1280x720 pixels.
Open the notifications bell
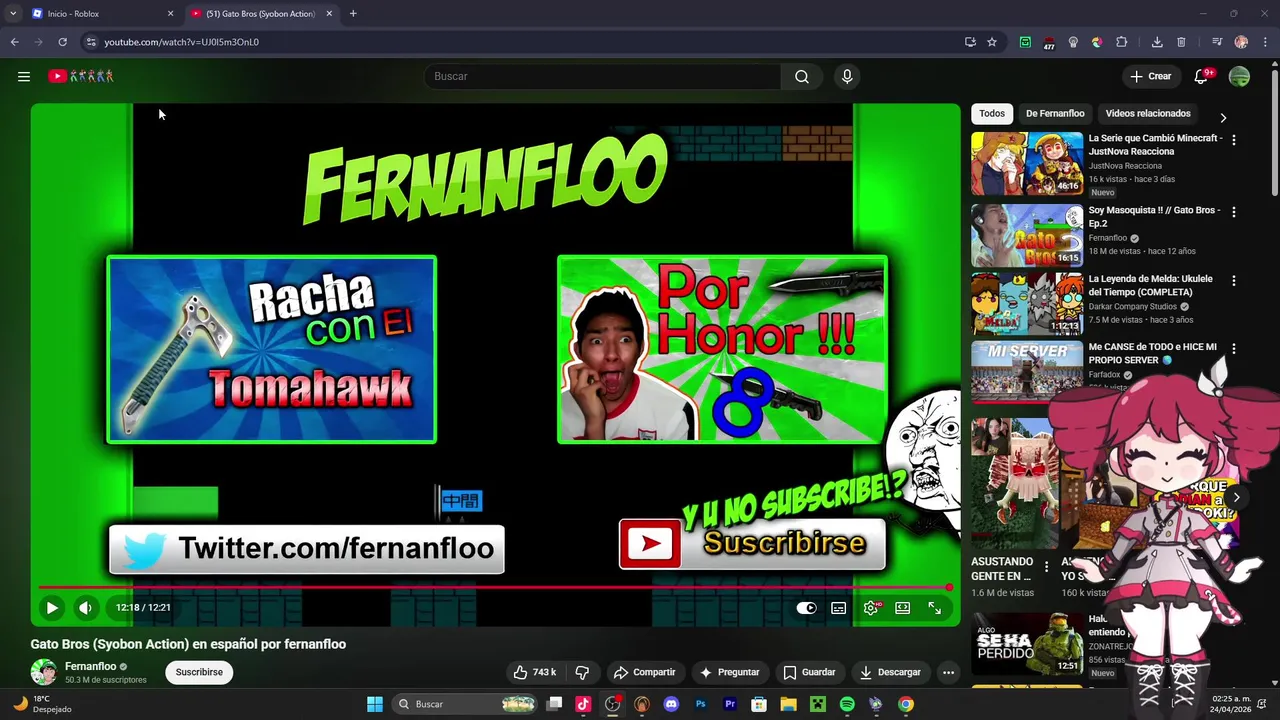pyautogui.click(x=1202, y=76)
